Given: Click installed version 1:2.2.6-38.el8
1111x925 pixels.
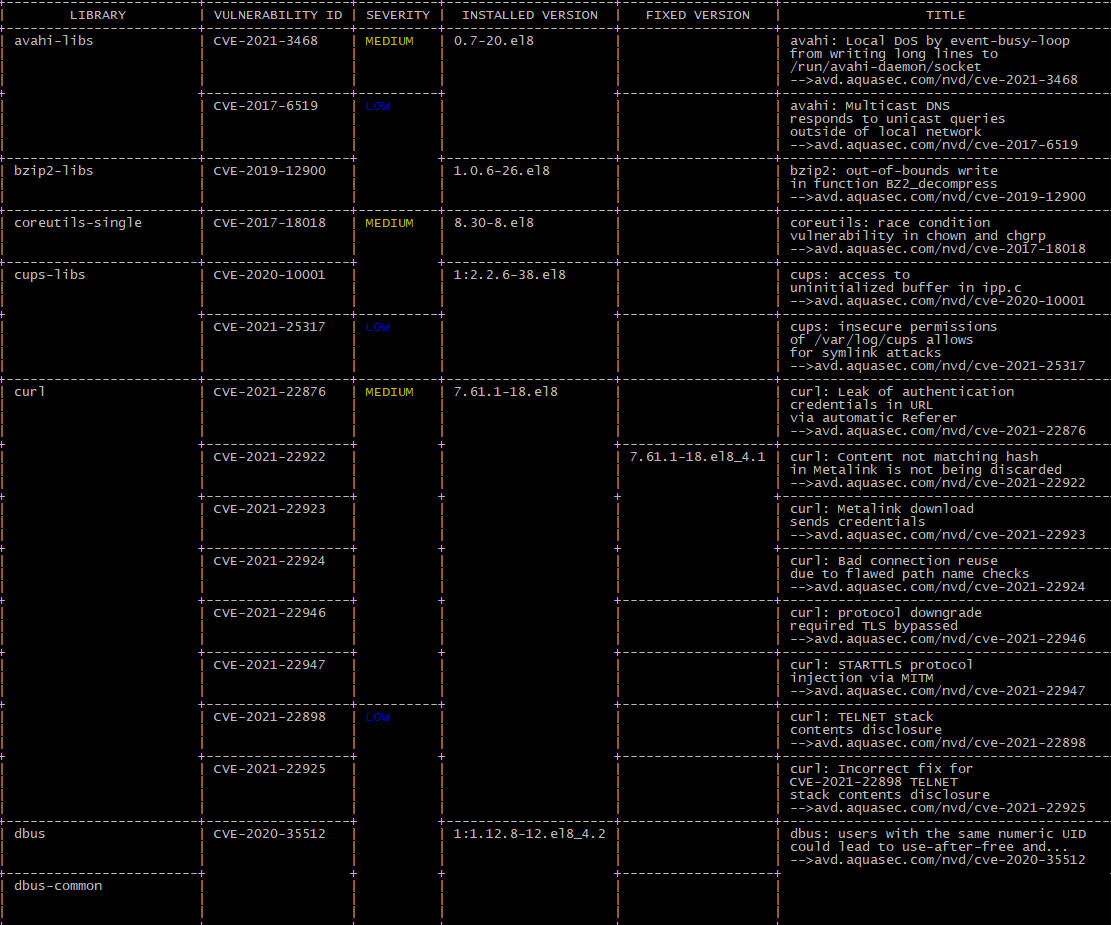Looking at the screenshot, I should coord(509,274).
